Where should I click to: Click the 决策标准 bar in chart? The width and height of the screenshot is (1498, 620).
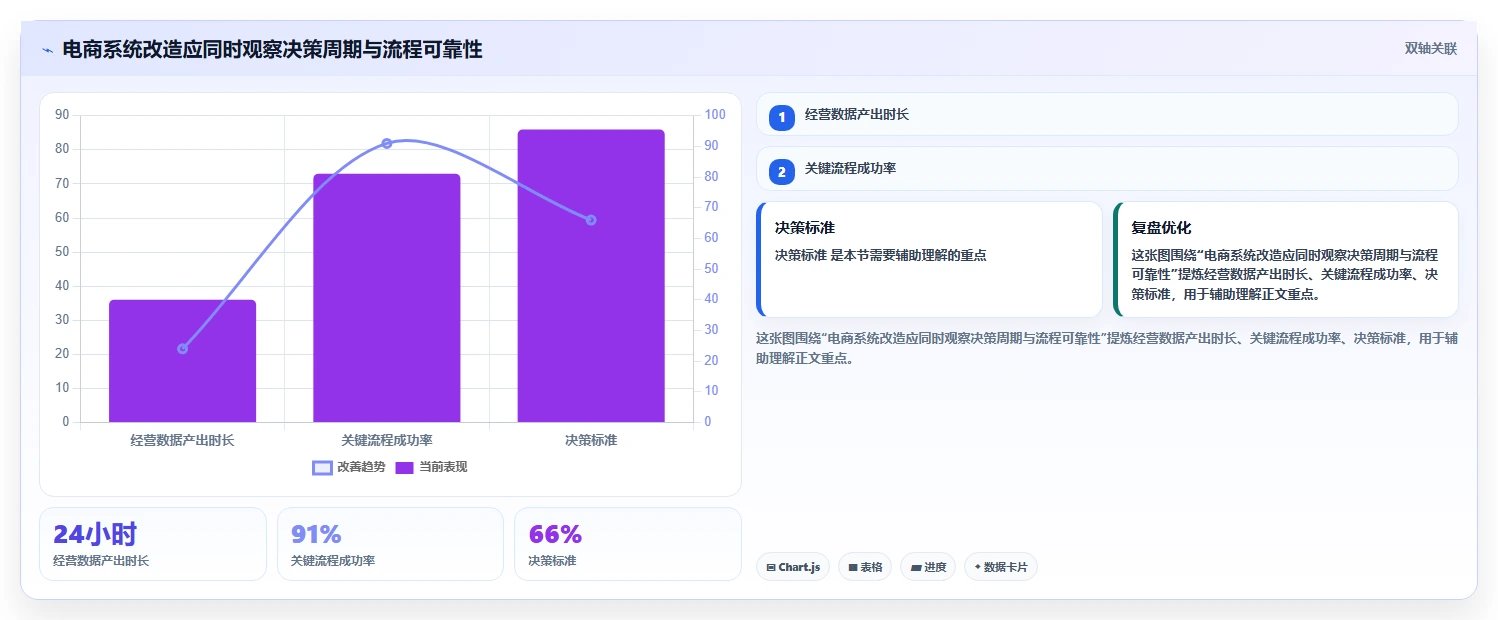coord(591,276)
